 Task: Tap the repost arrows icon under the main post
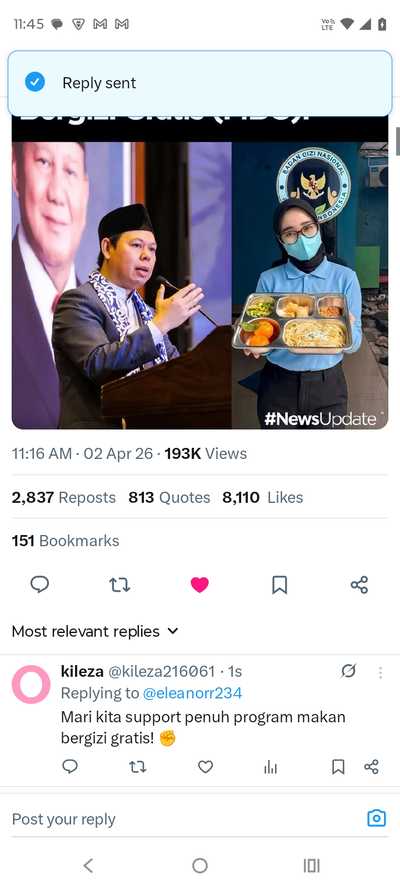click(x=120, y=585)
